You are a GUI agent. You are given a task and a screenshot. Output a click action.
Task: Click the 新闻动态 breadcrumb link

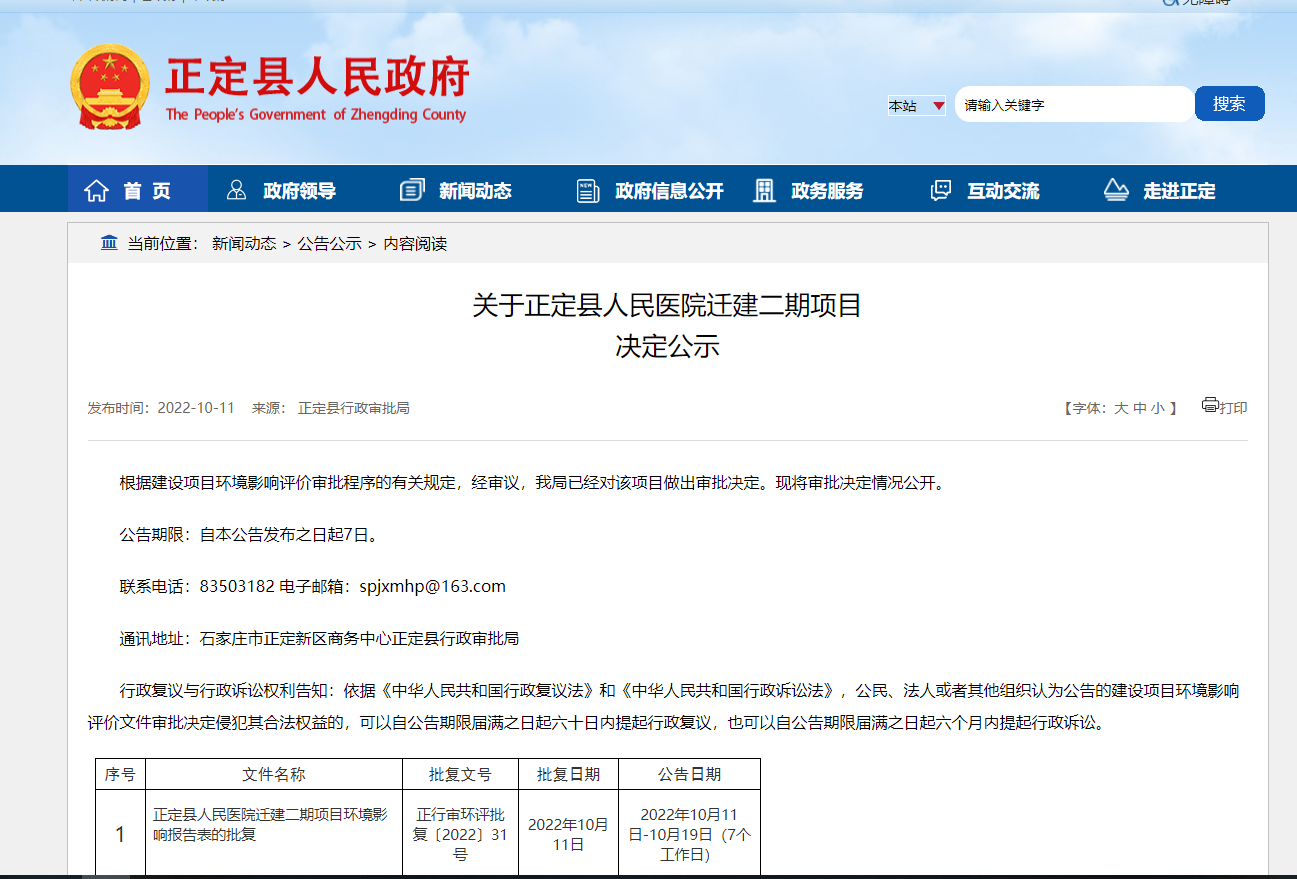(244, 244)
